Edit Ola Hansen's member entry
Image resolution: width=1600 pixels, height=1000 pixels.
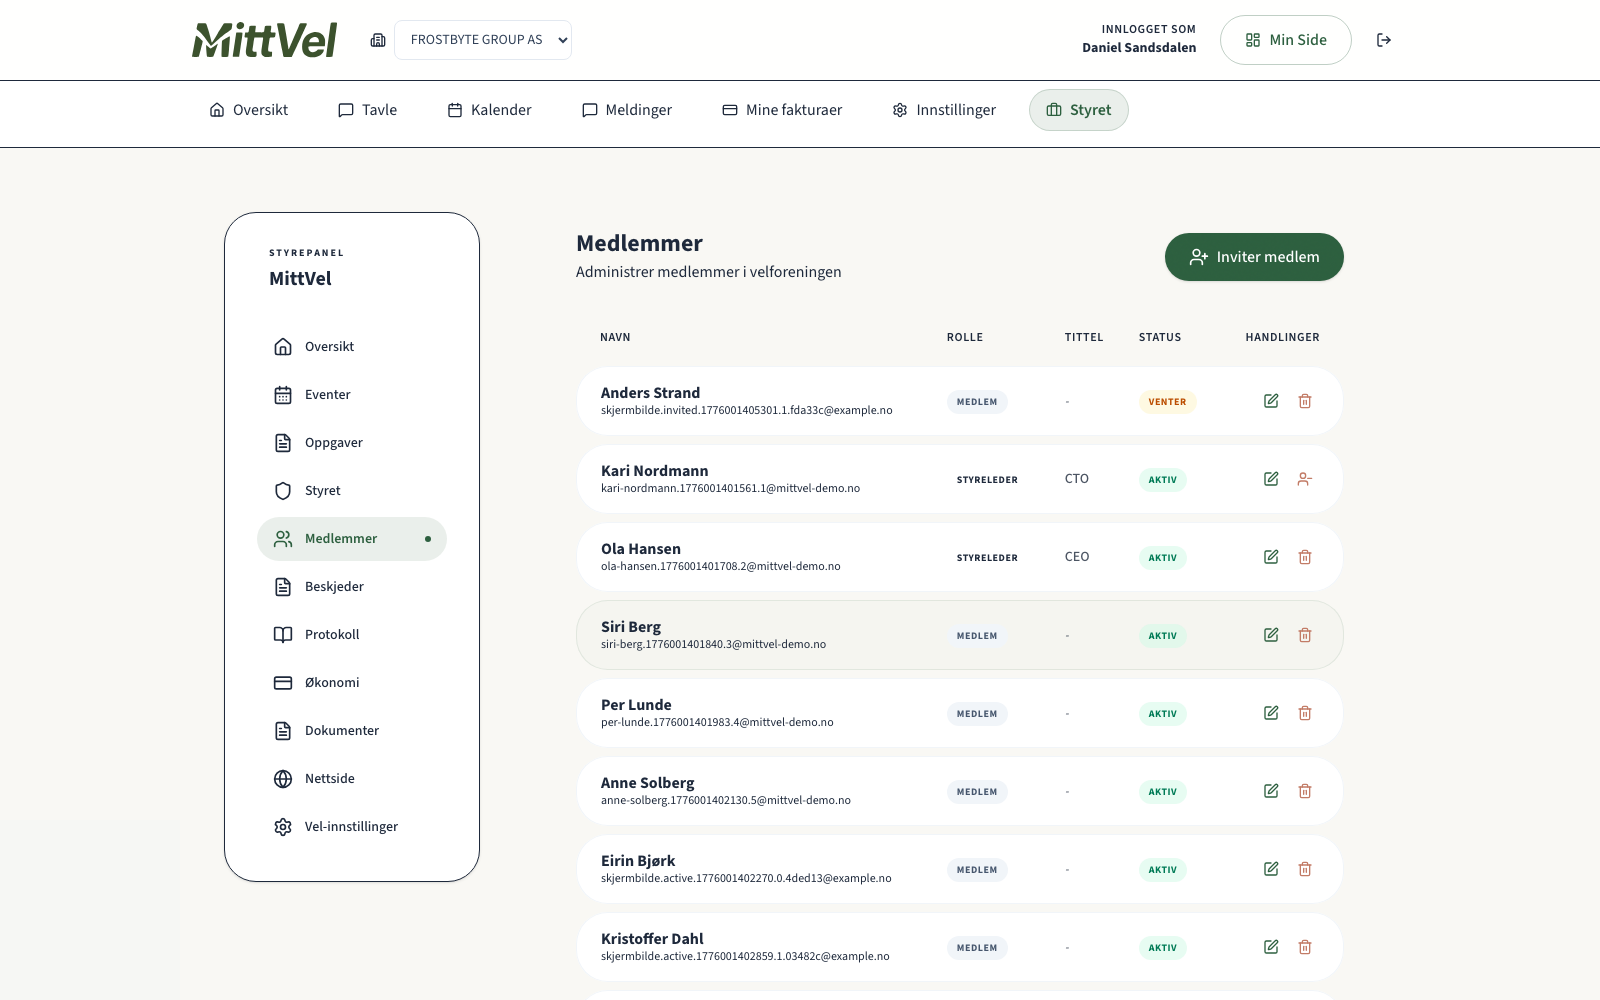coord(1271,557)
